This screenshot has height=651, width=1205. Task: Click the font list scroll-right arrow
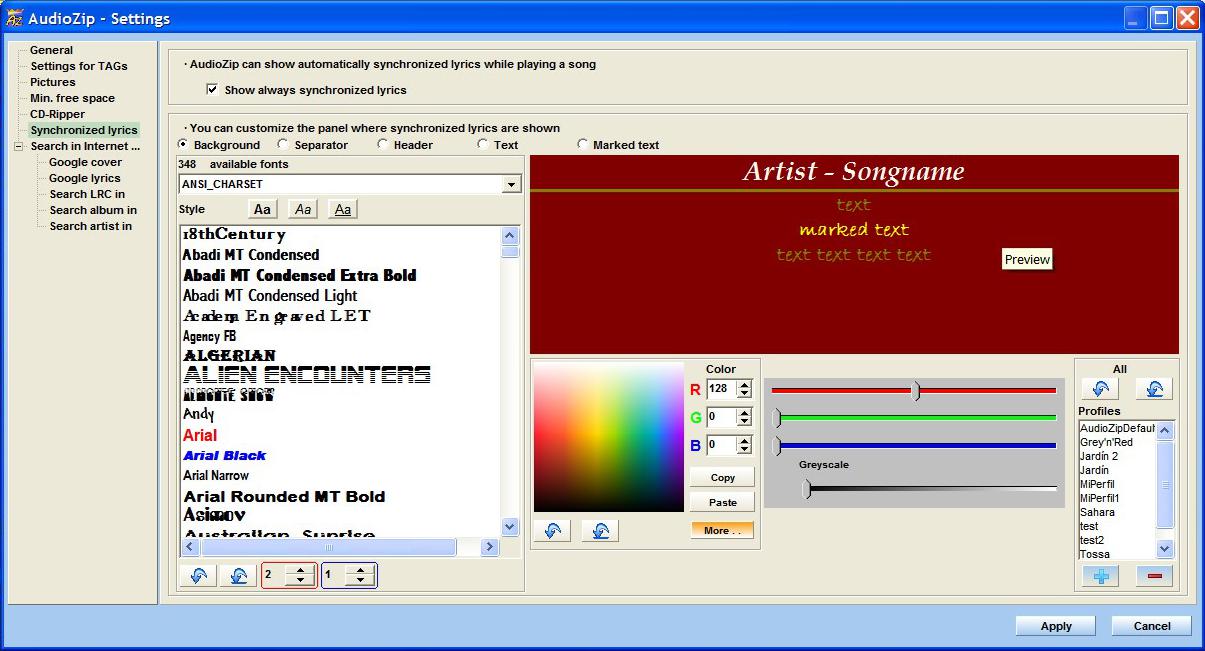[489, 547]
